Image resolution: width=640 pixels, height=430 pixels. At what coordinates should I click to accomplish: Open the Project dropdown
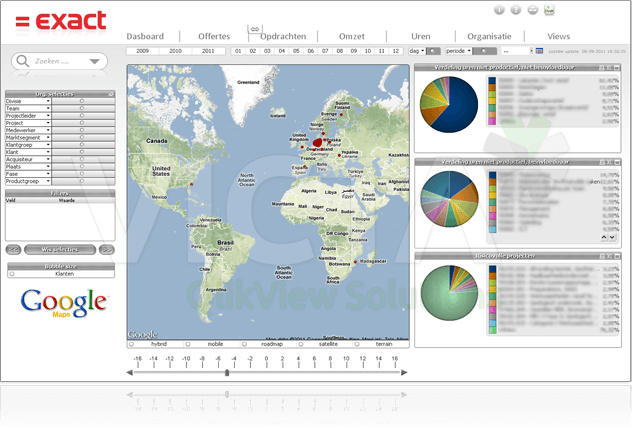click(48, 123)
